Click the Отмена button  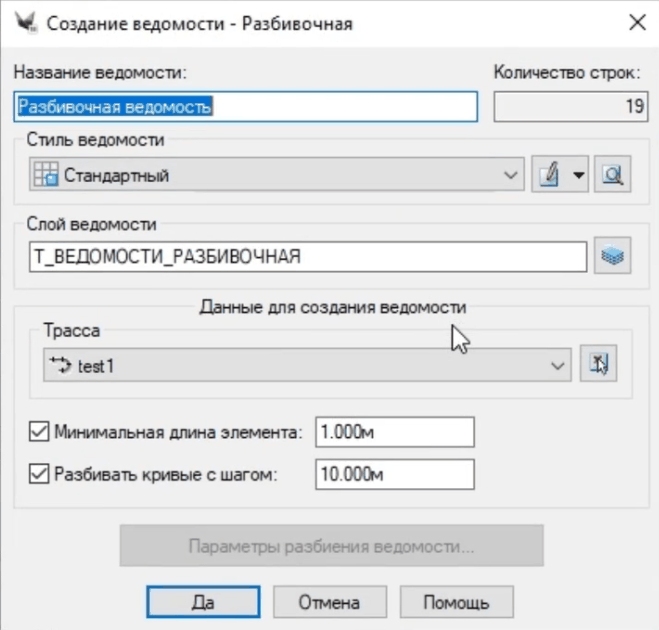click(x=330, y=602)
